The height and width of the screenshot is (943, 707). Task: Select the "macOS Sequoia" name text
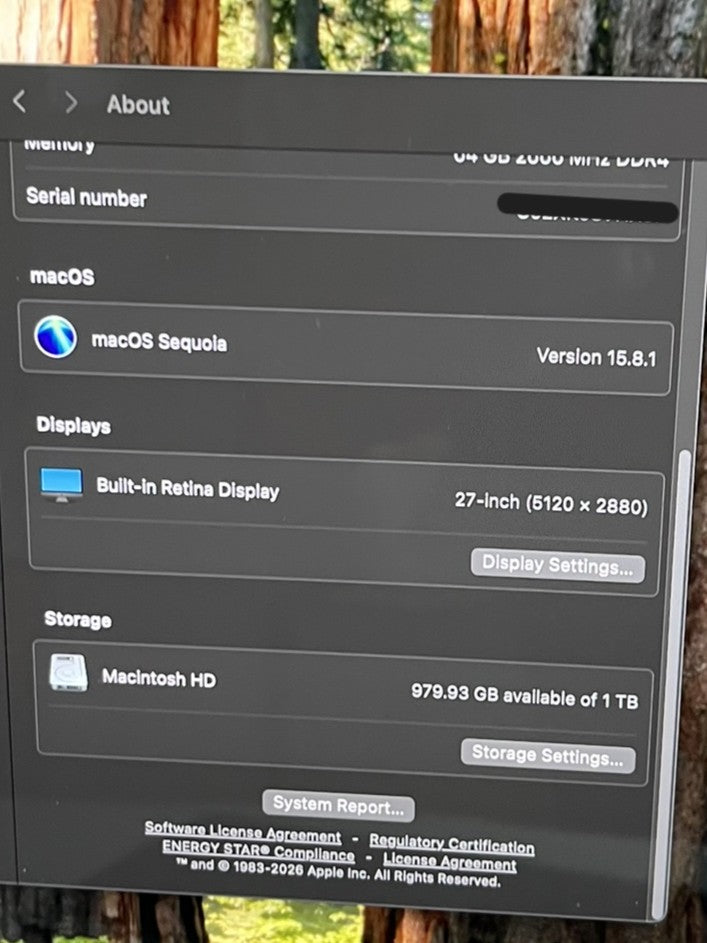(159, 341)
